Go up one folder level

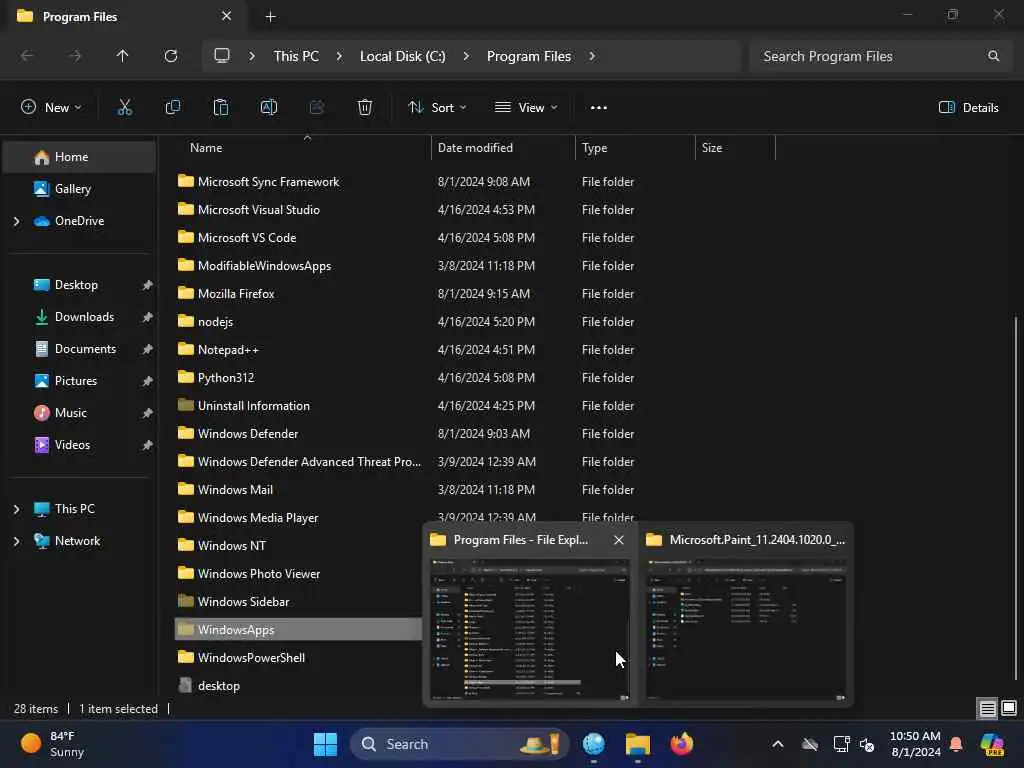pos(122,56)
